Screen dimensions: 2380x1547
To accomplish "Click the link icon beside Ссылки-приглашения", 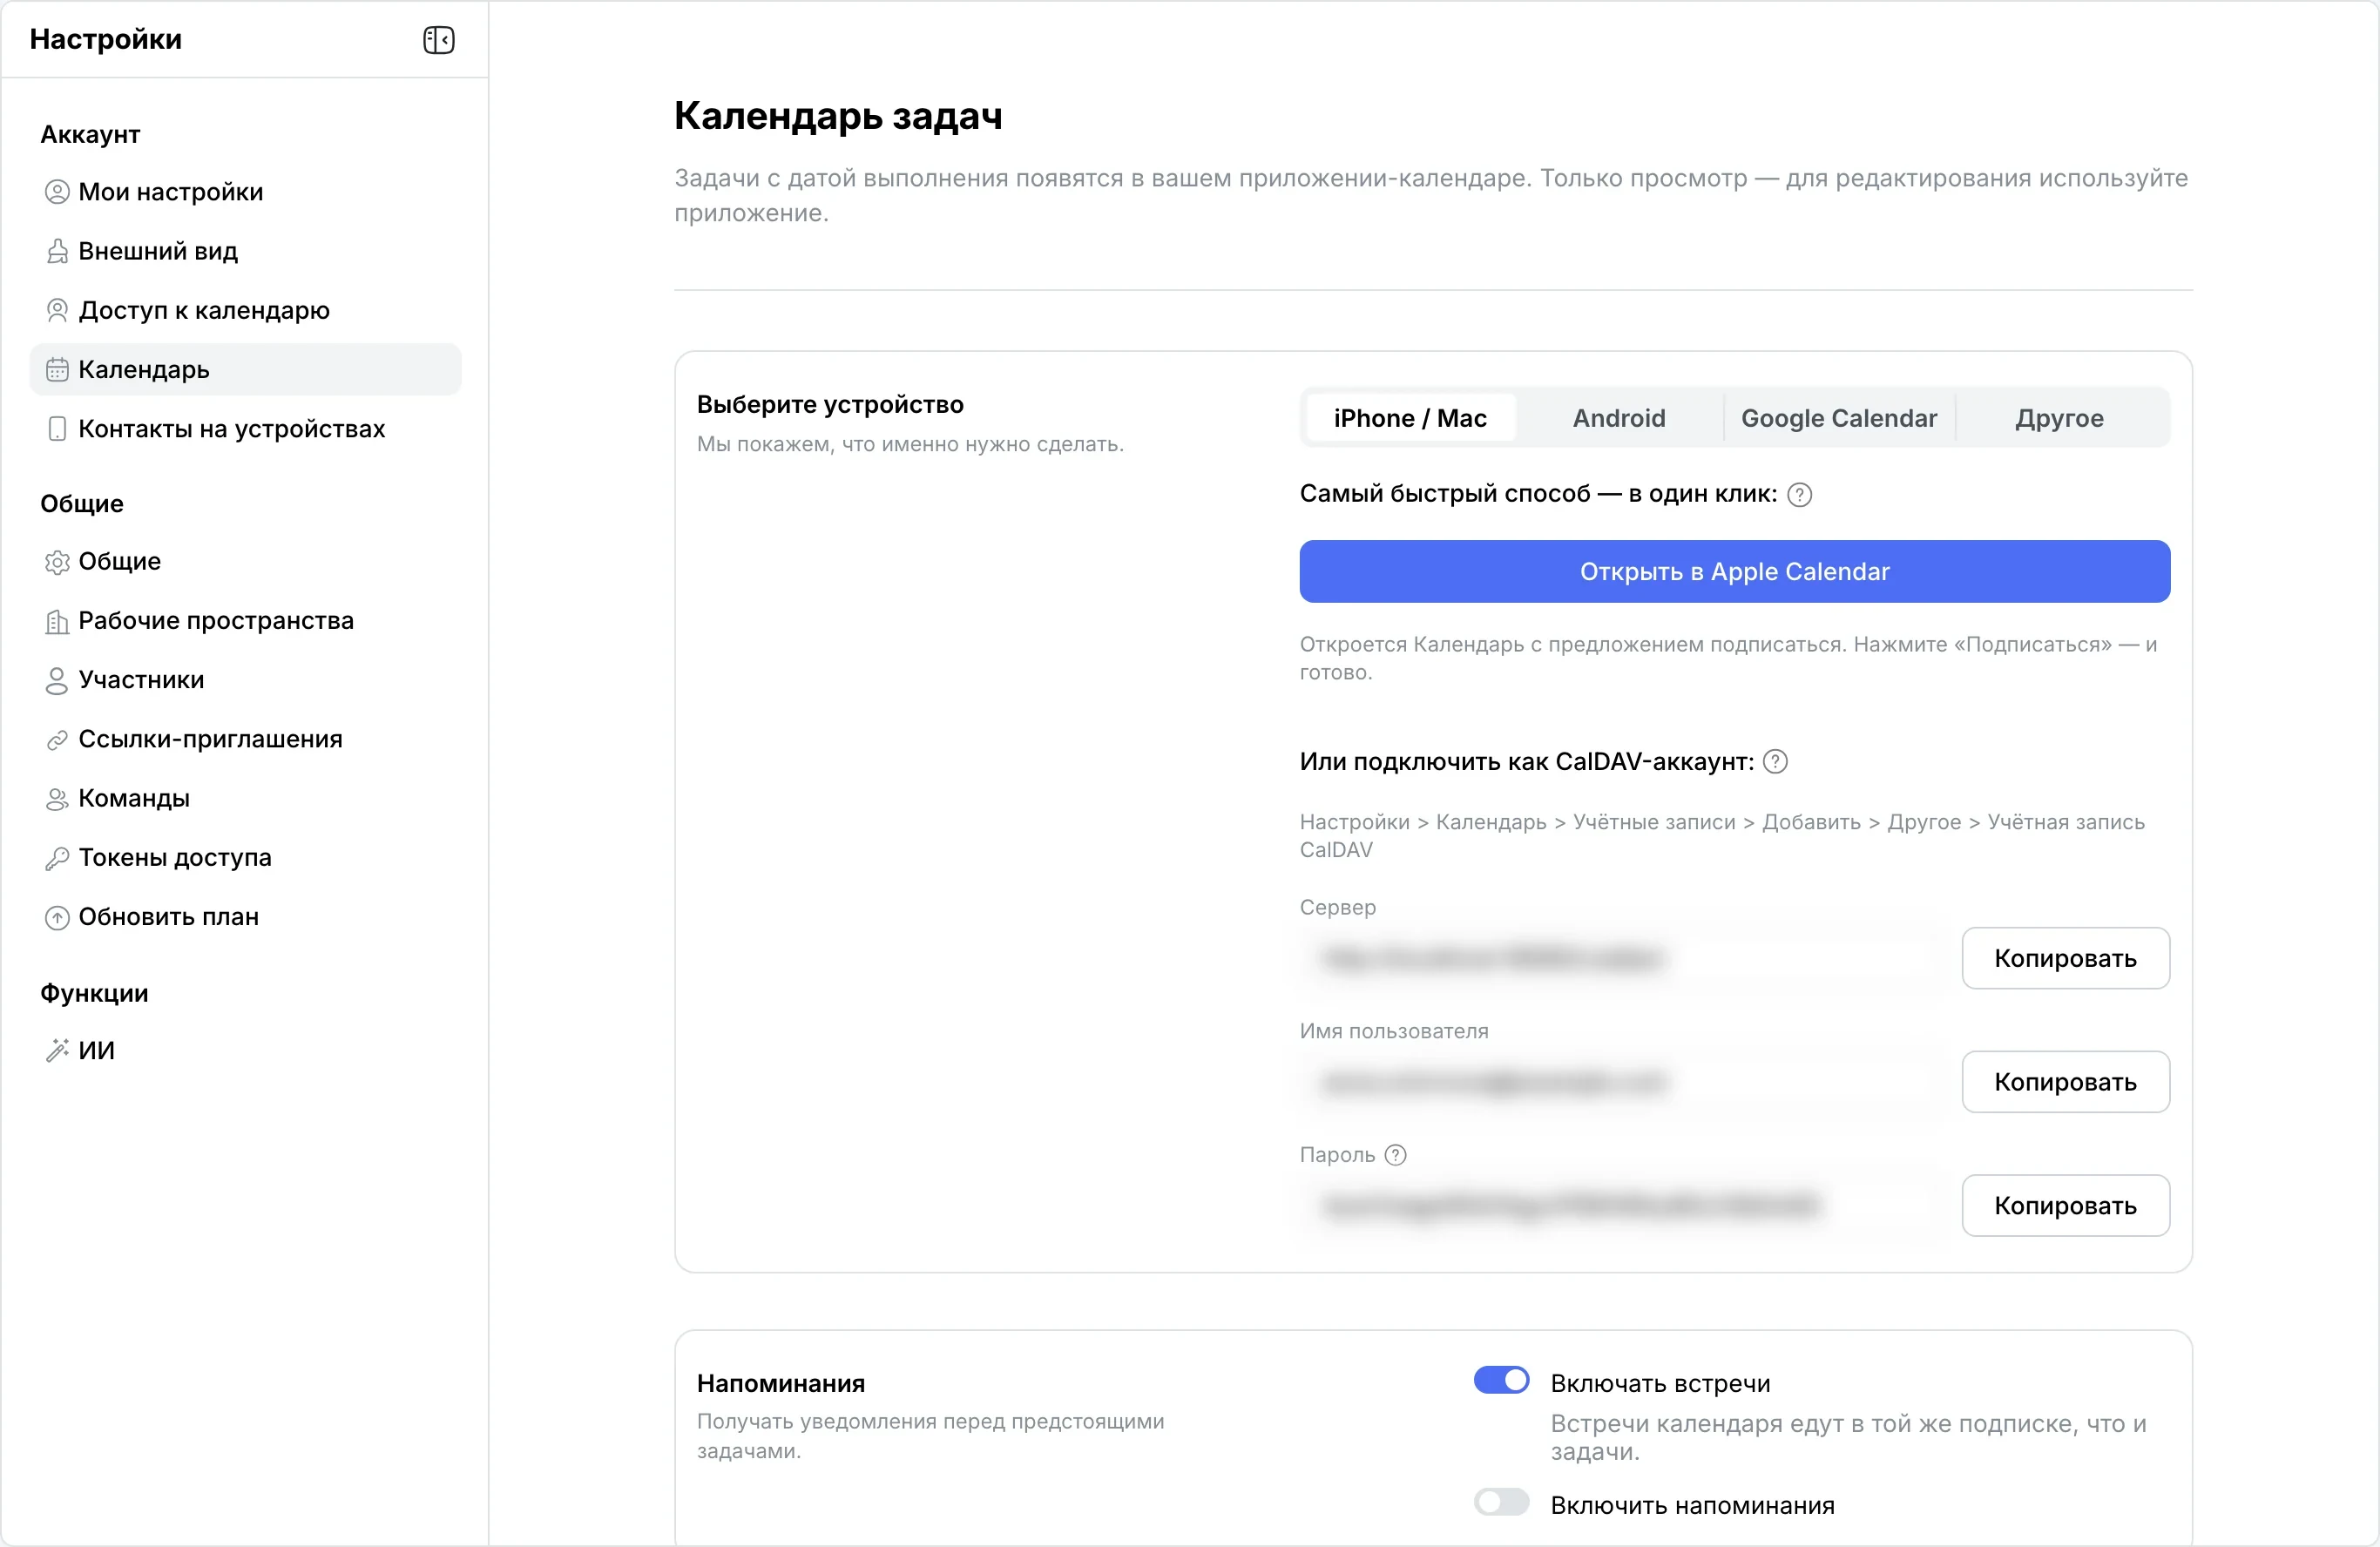I will pos(57,740).
